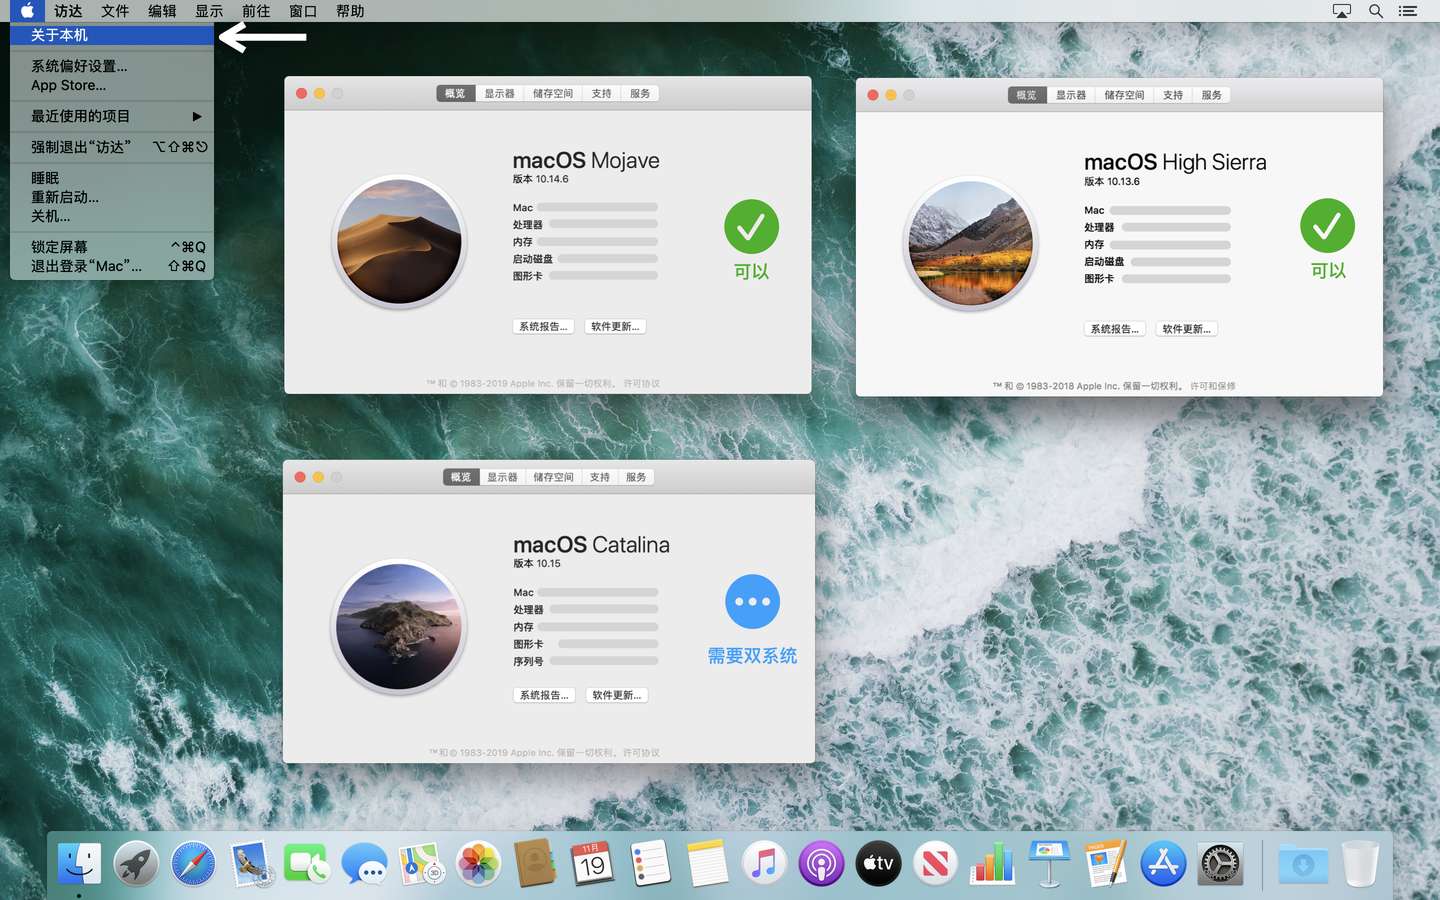Select 概览 tab in Catalina window
This screenshot has height=900, width=1440.
[461, 477]
